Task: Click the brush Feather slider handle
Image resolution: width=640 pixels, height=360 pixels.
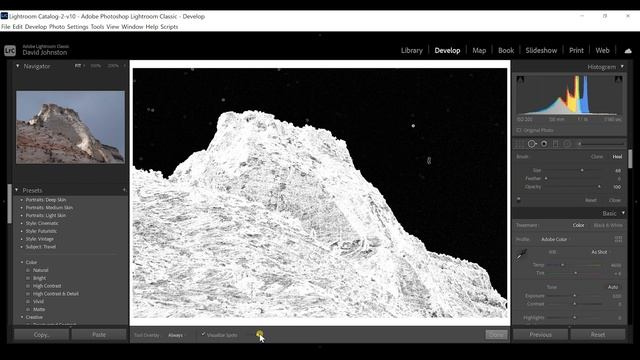Action: pos(546,178)
